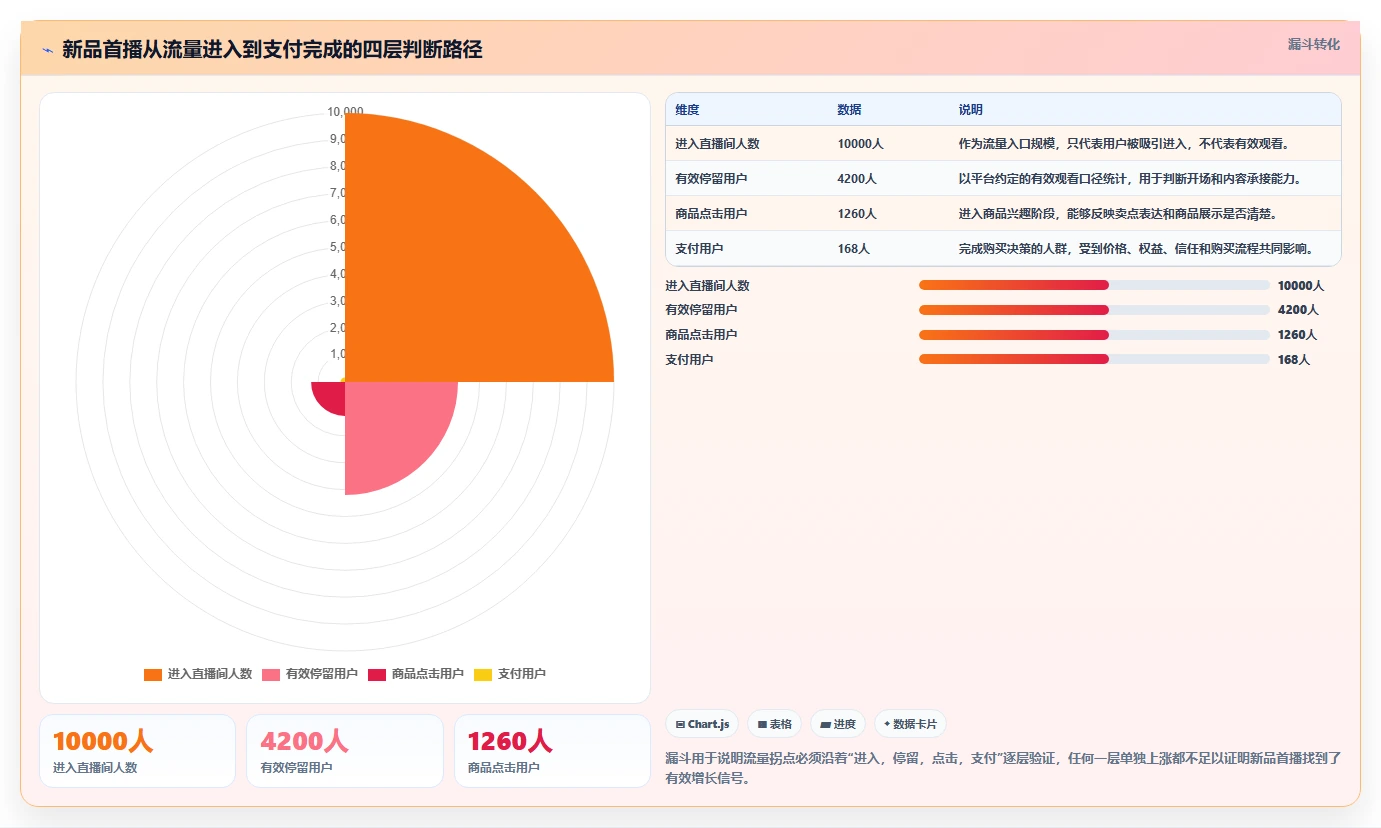Click the description starting with 进入商品兴趣阶段

point(1118,214)
